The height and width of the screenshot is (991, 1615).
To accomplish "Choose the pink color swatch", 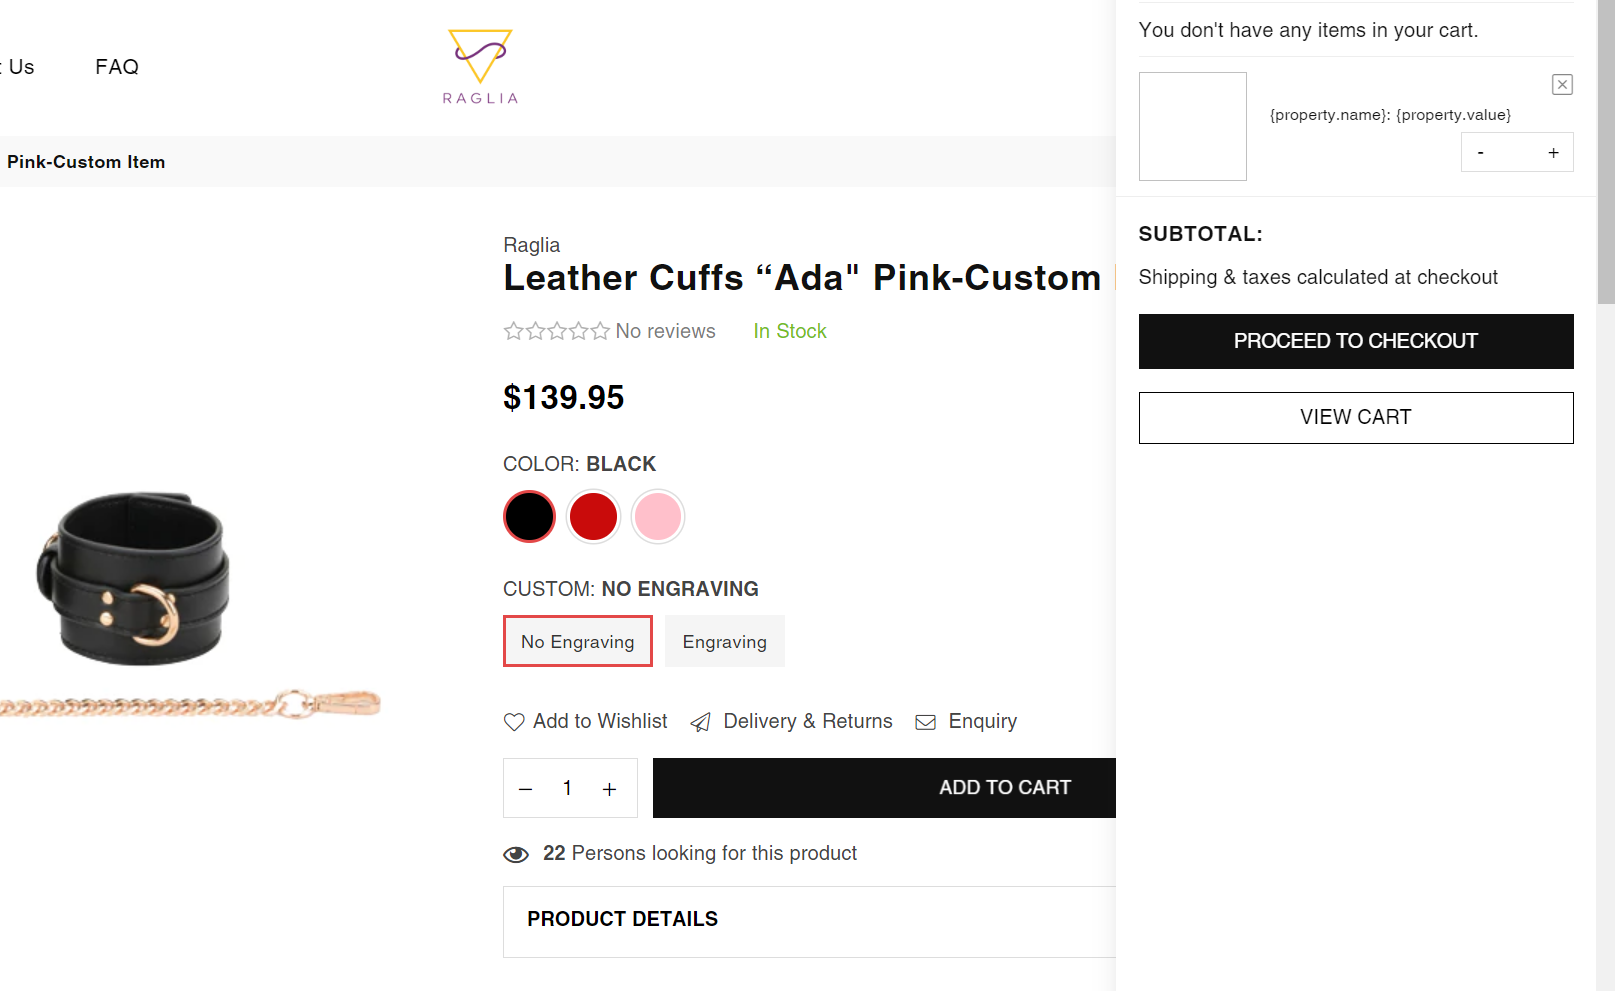I will click(x=657, y=517).
